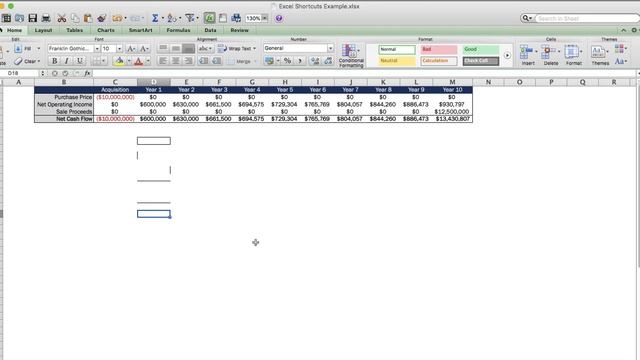Viewport: 640px width, 360px height.
Task: Click the Clear eraser icon
Action: pos(18,61)
